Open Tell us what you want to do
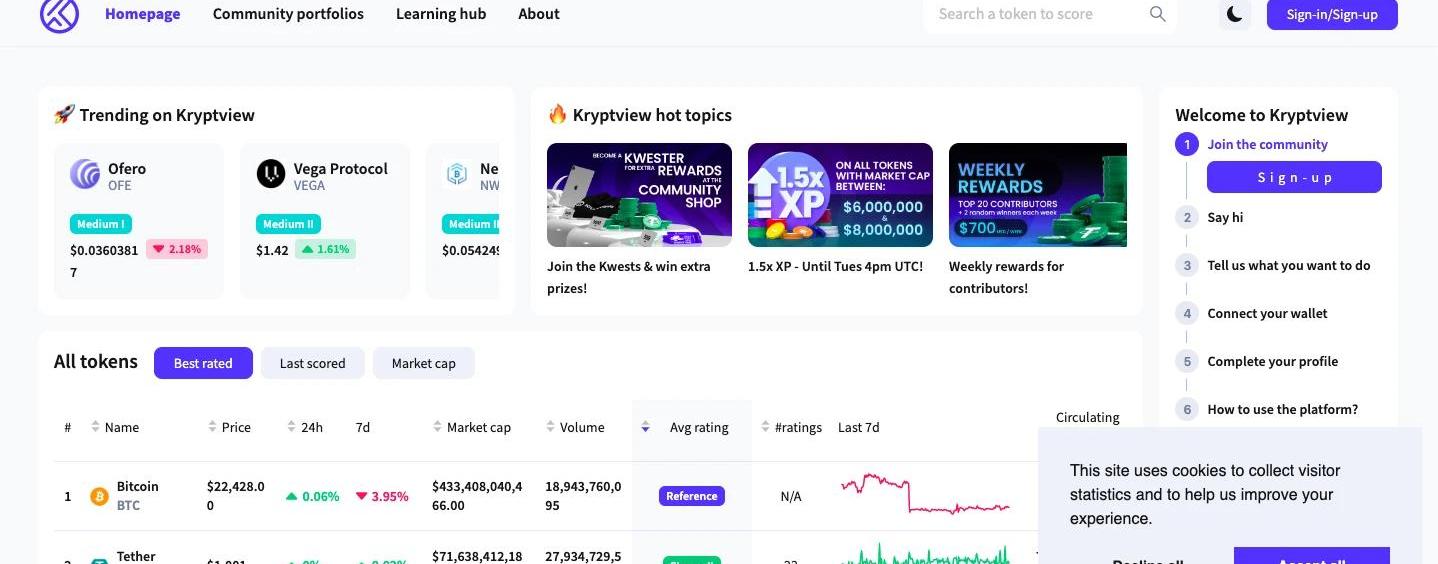1438x564 pixels. [1289, 265]
